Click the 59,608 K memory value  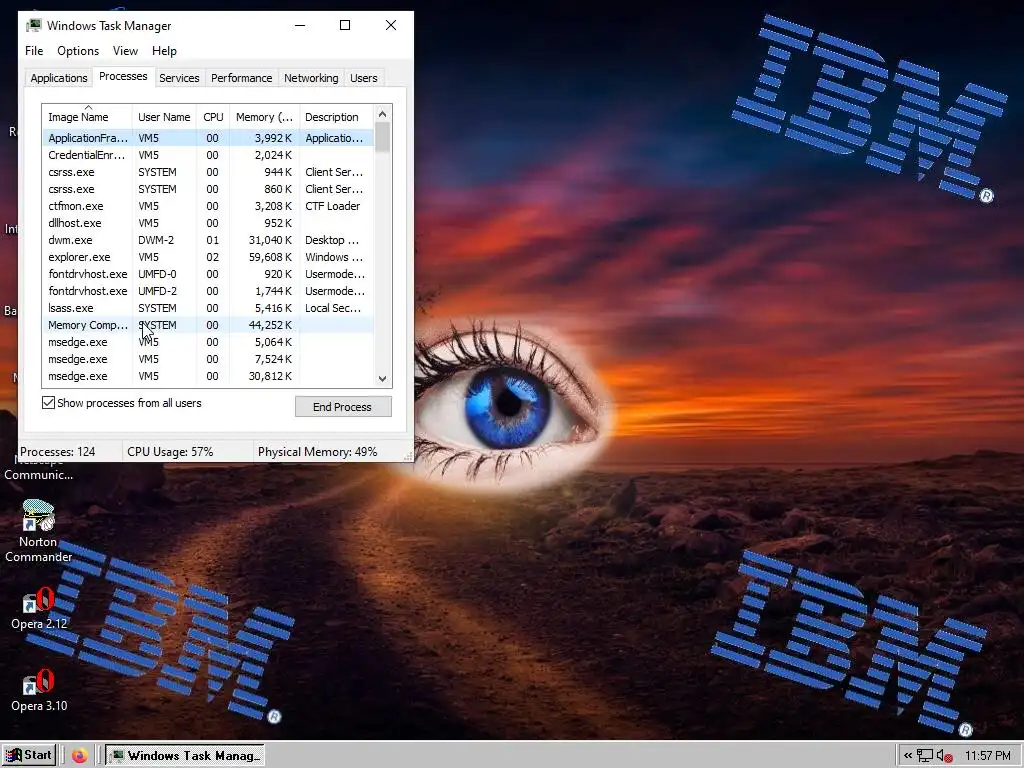click(x=270, y=257)
